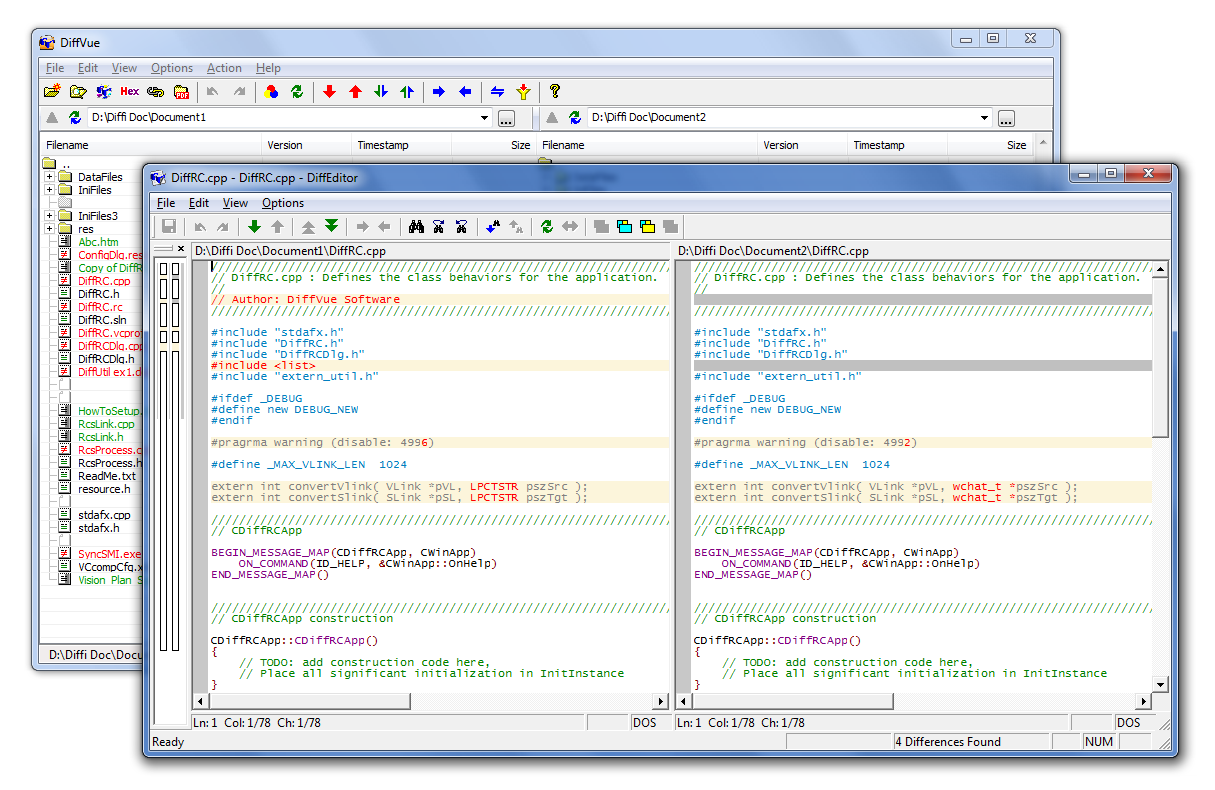Jump to last difference with double green arrow
Image resolution: width=1215 pixels, height=790 pixels.
point(332,227)
